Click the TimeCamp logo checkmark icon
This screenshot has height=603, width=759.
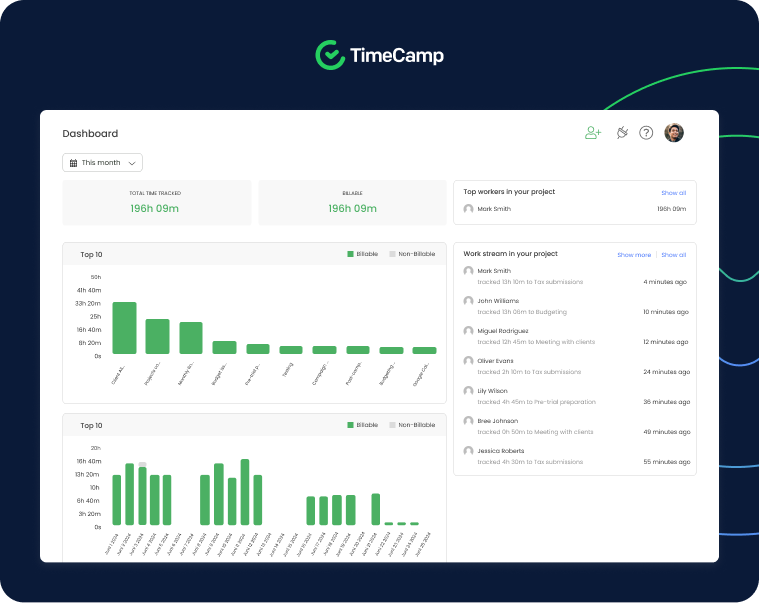[x=329, y=56]
